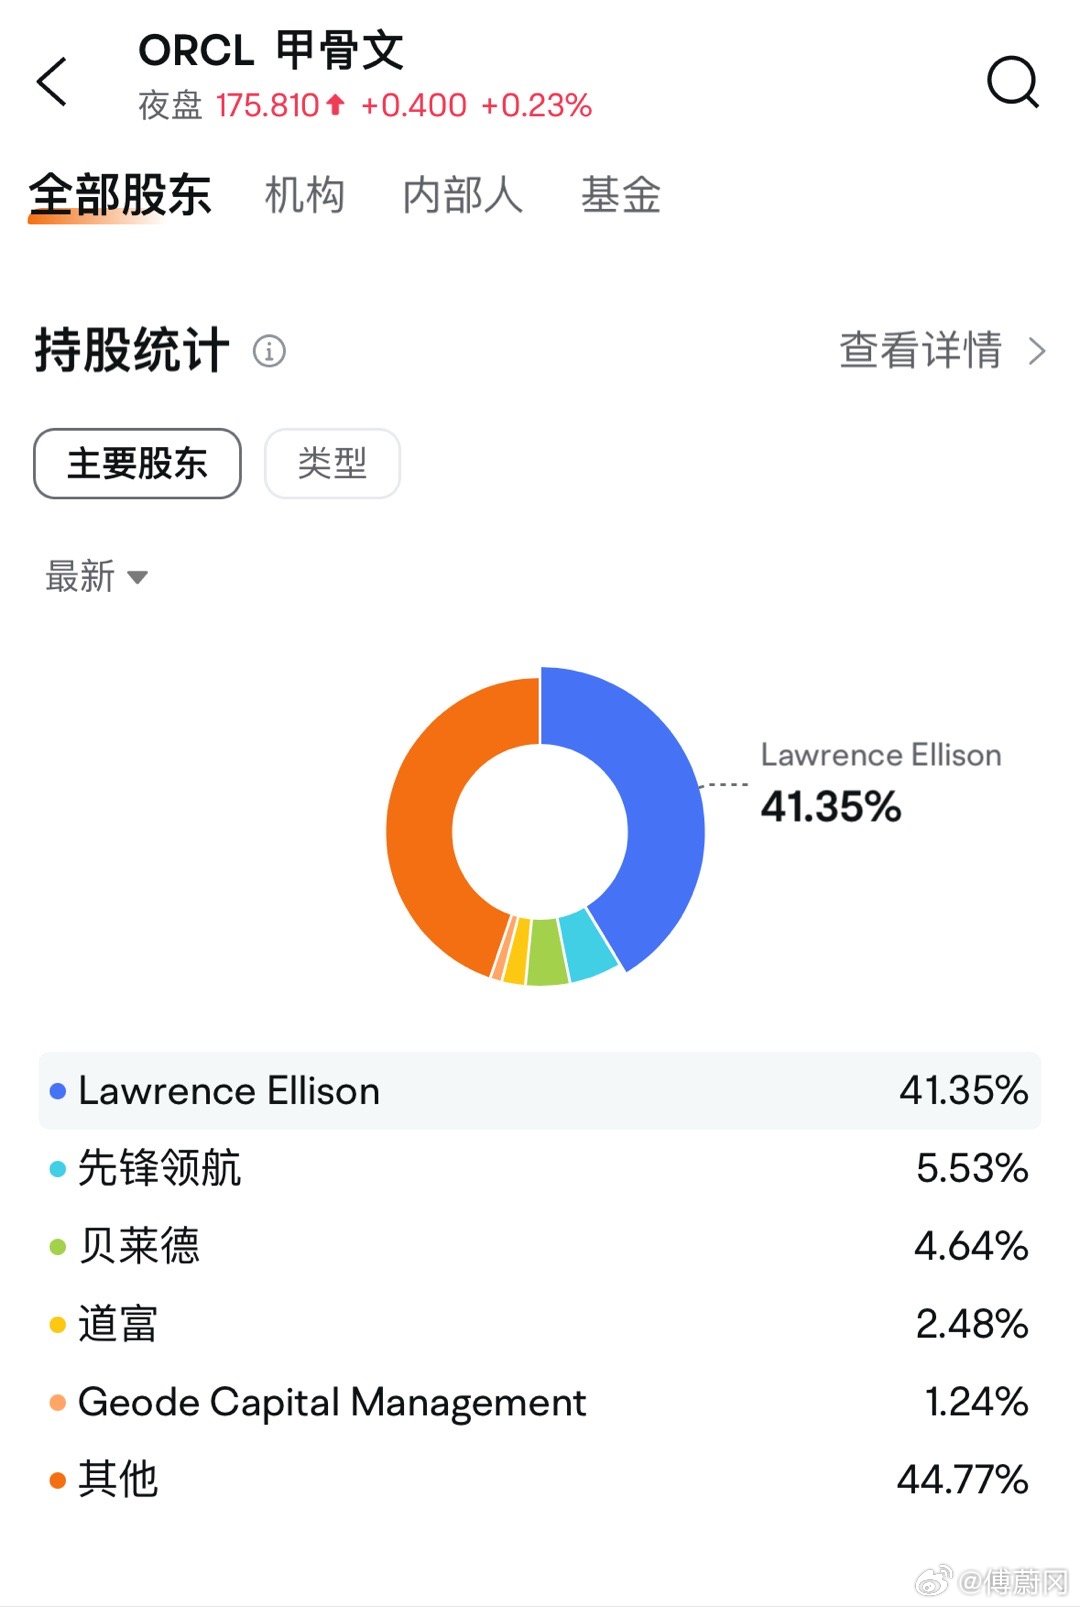The image size is (1080, 1607).
Task: Tap the info icon beside 持股统计
Action: [269, 351]
